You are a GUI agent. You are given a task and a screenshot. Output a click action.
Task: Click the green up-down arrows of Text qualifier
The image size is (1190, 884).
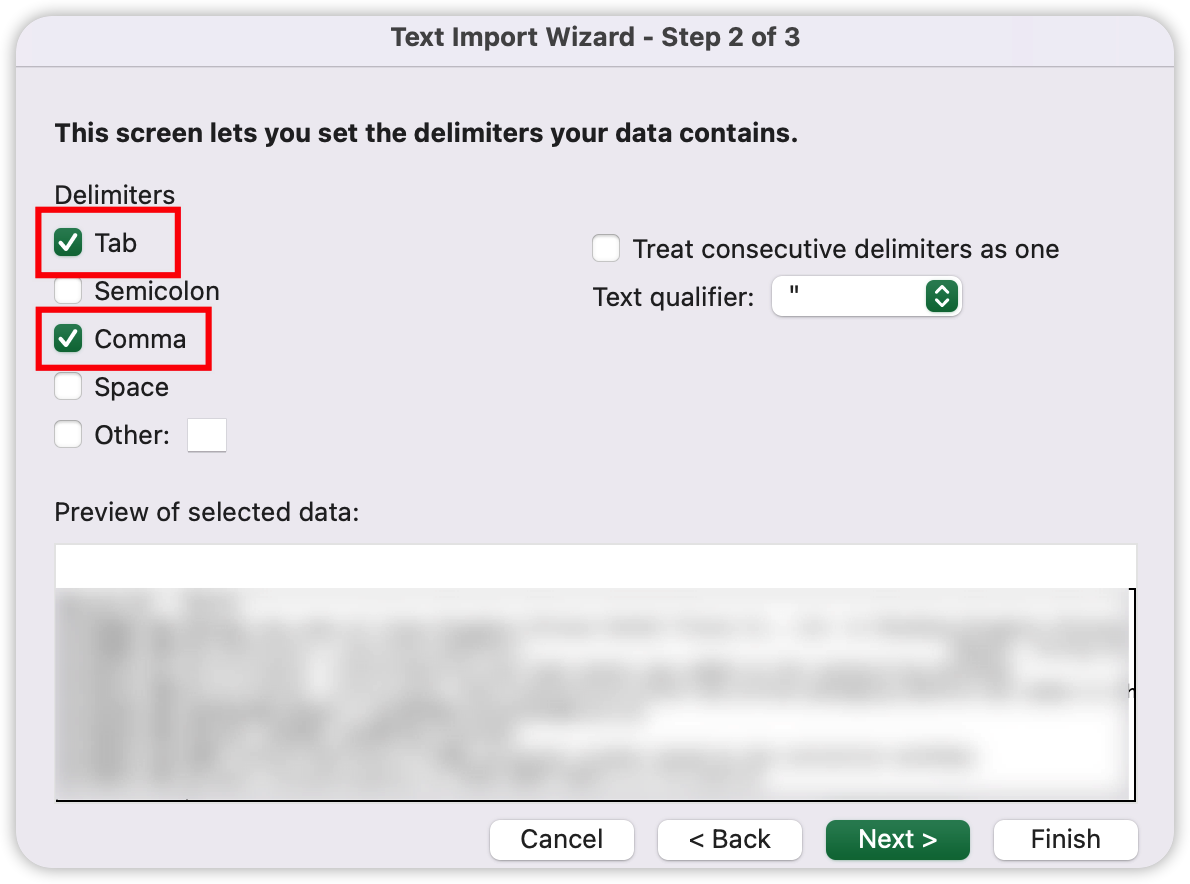pos(941,297)
